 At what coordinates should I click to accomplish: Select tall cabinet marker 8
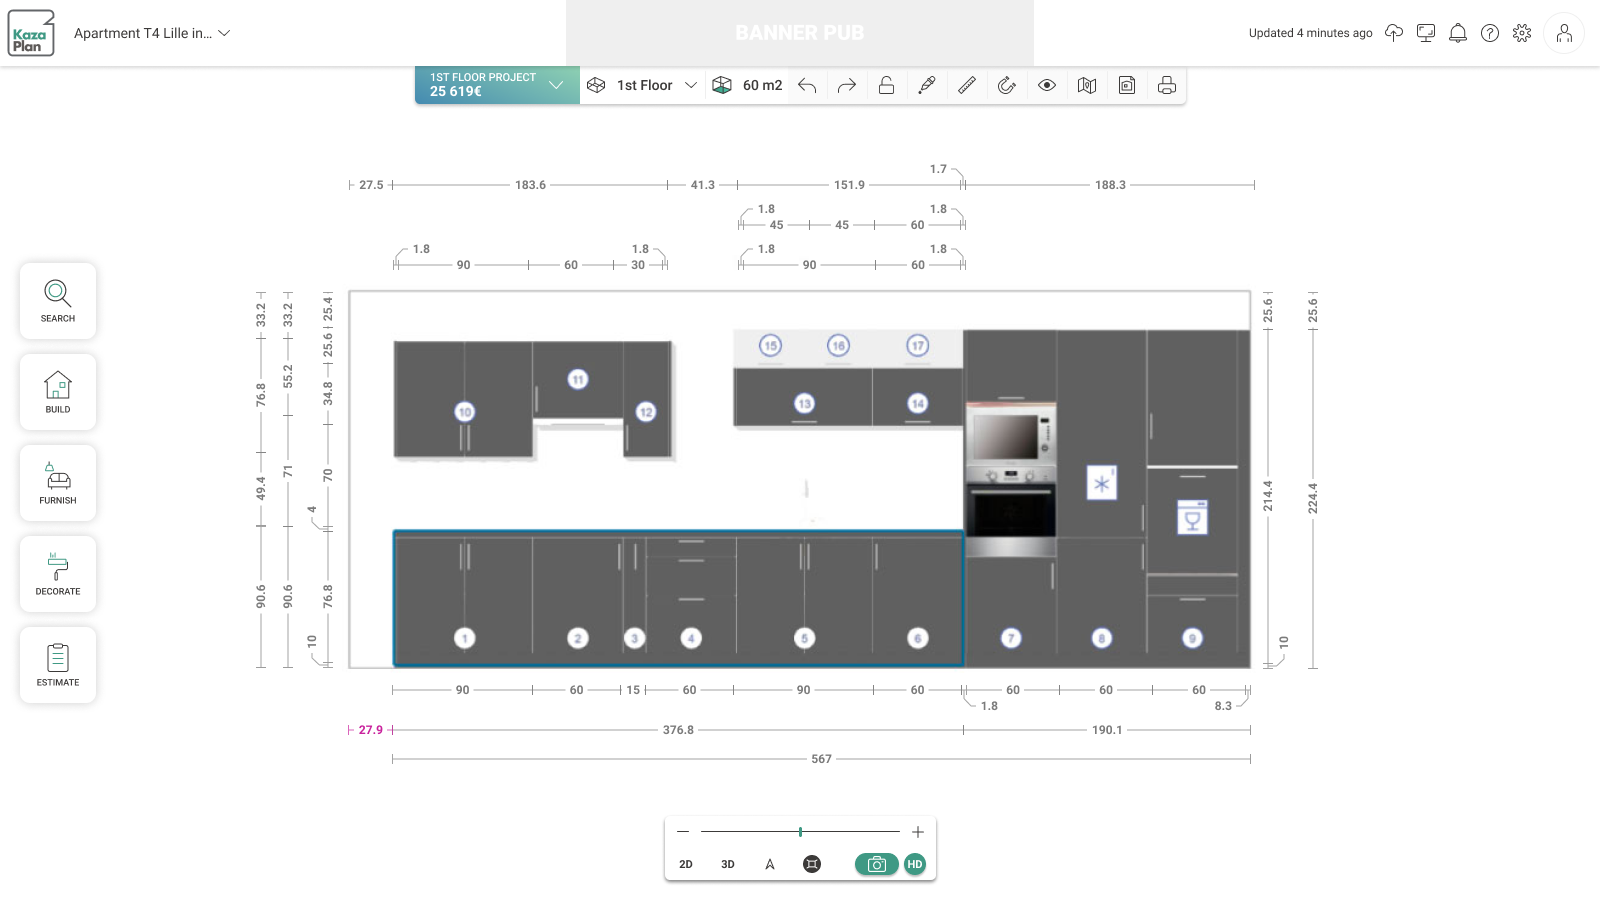[1102, 638]
